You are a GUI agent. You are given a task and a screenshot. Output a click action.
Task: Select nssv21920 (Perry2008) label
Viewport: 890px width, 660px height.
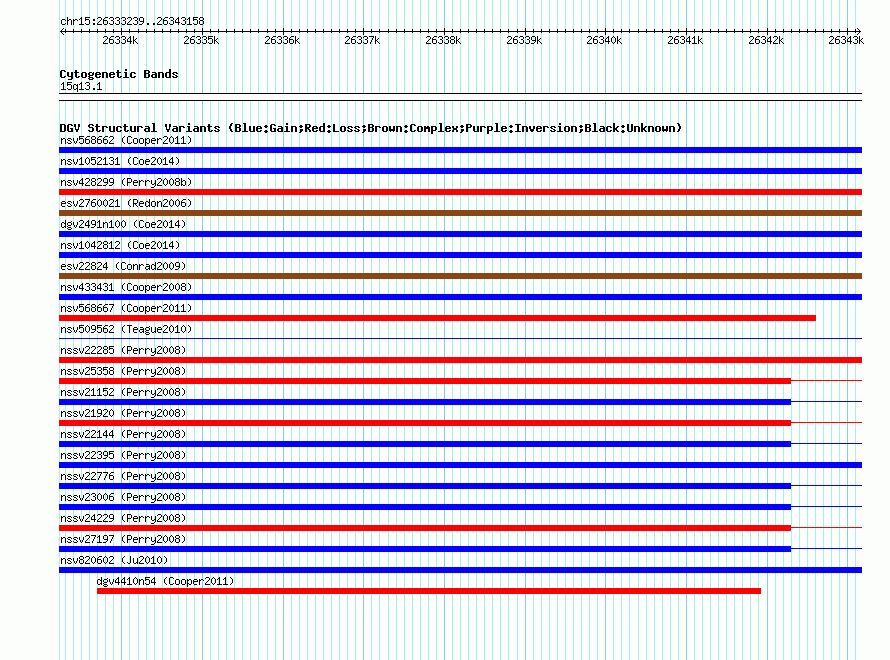click(123, 413)
